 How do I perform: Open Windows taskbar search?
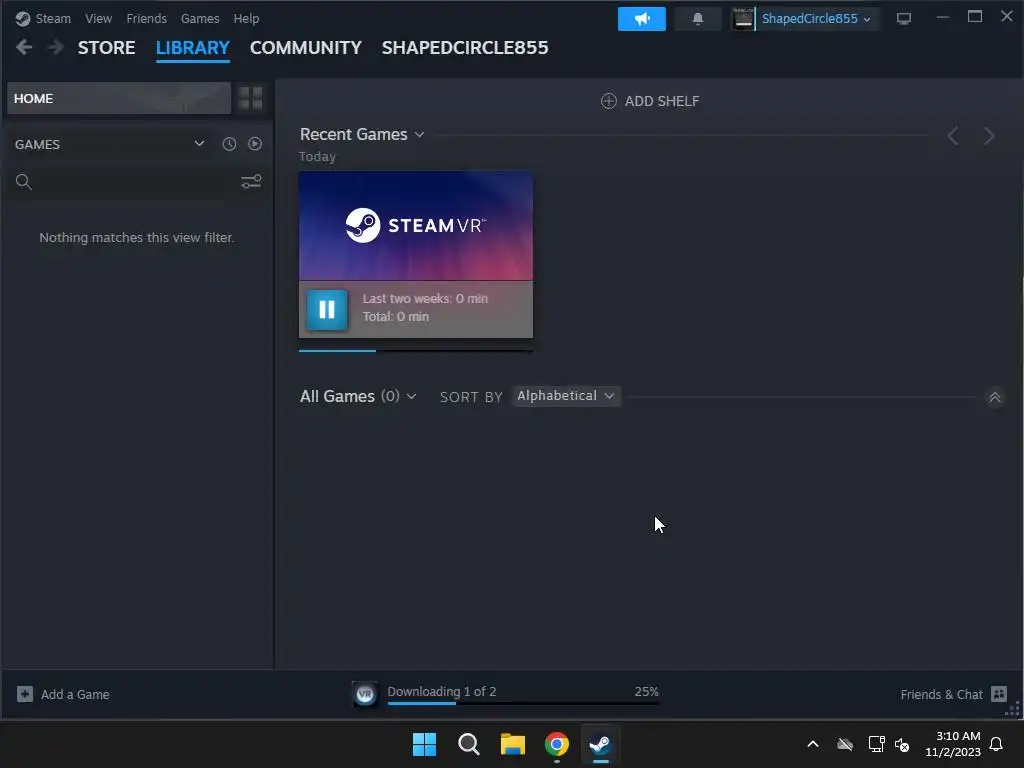point(468,744)
